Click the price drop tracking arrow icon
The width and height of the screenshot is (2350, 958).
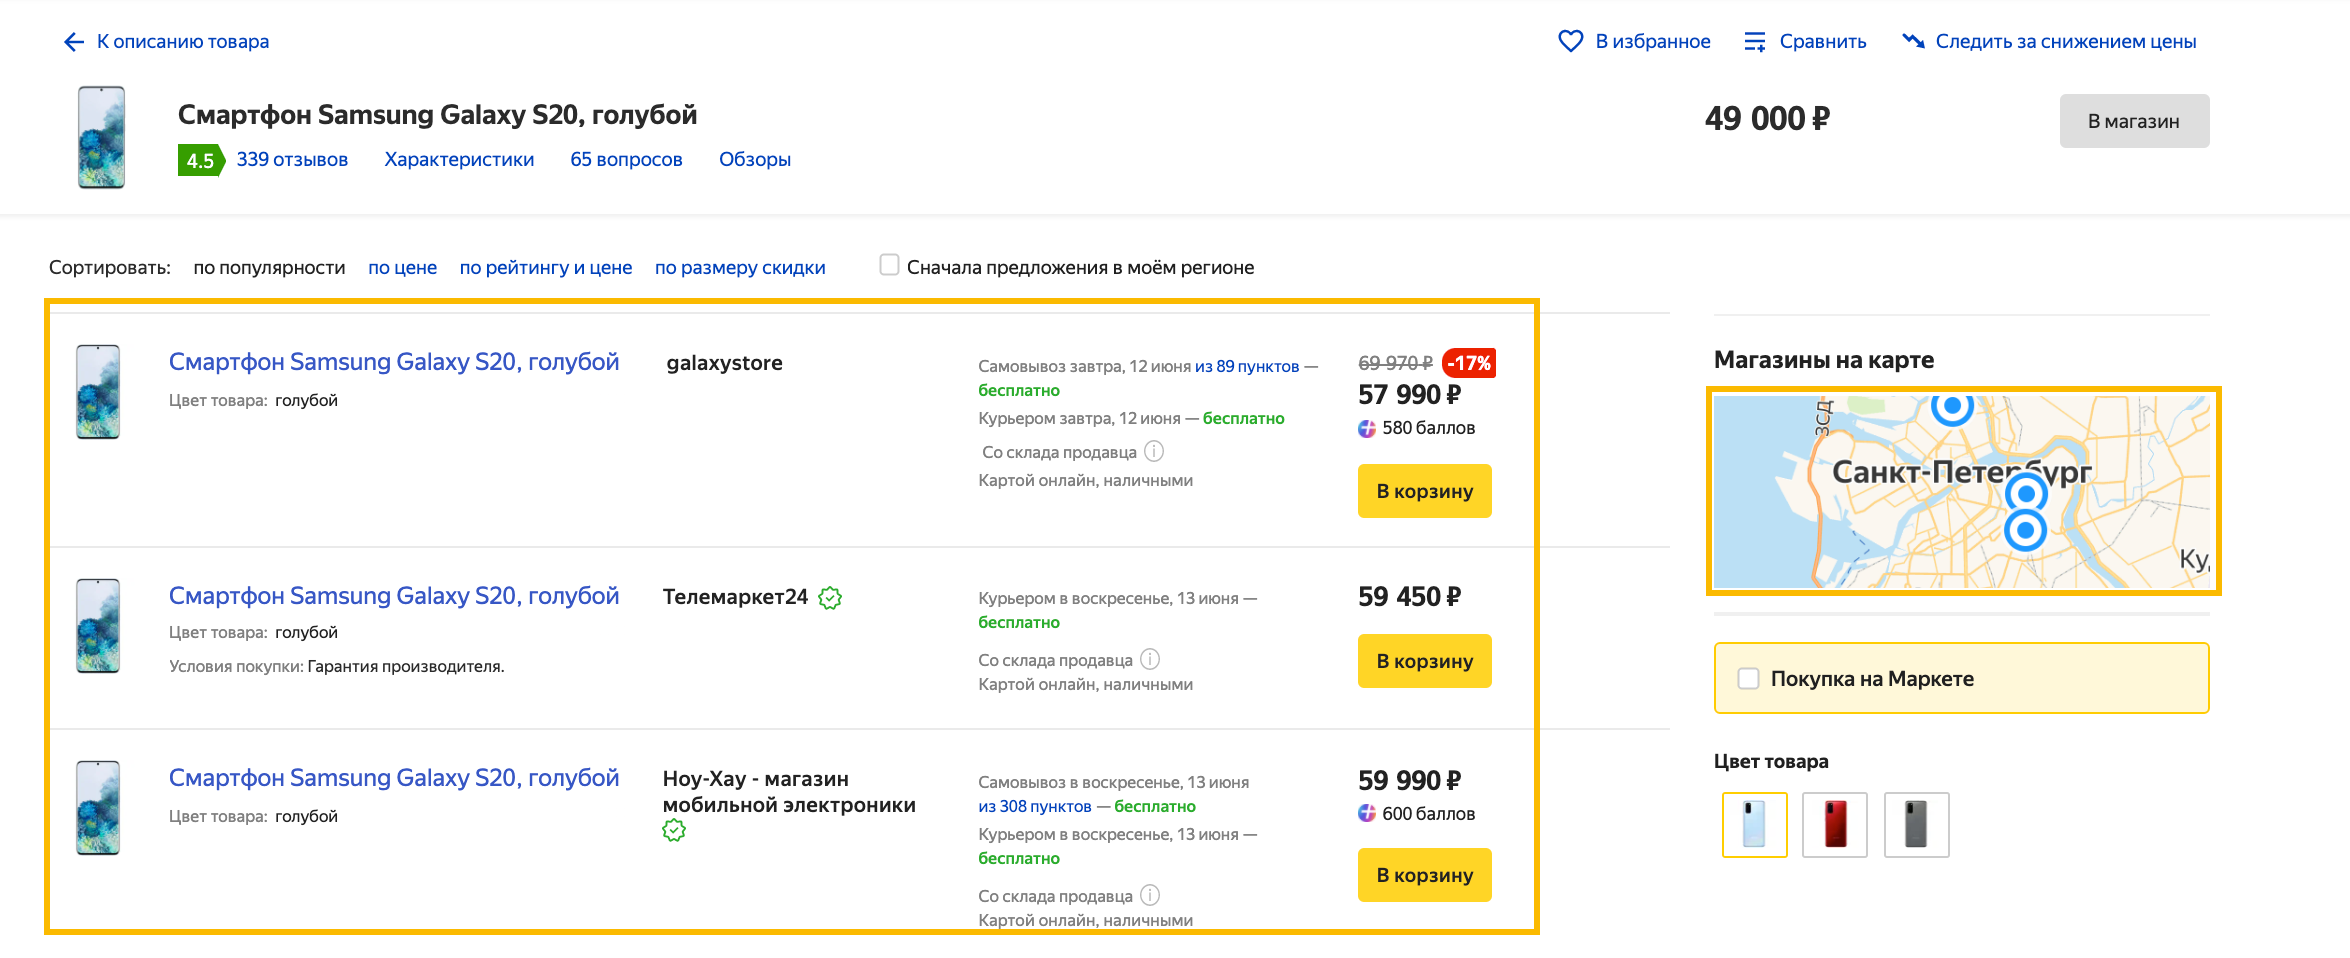[x=1913, y=41]
